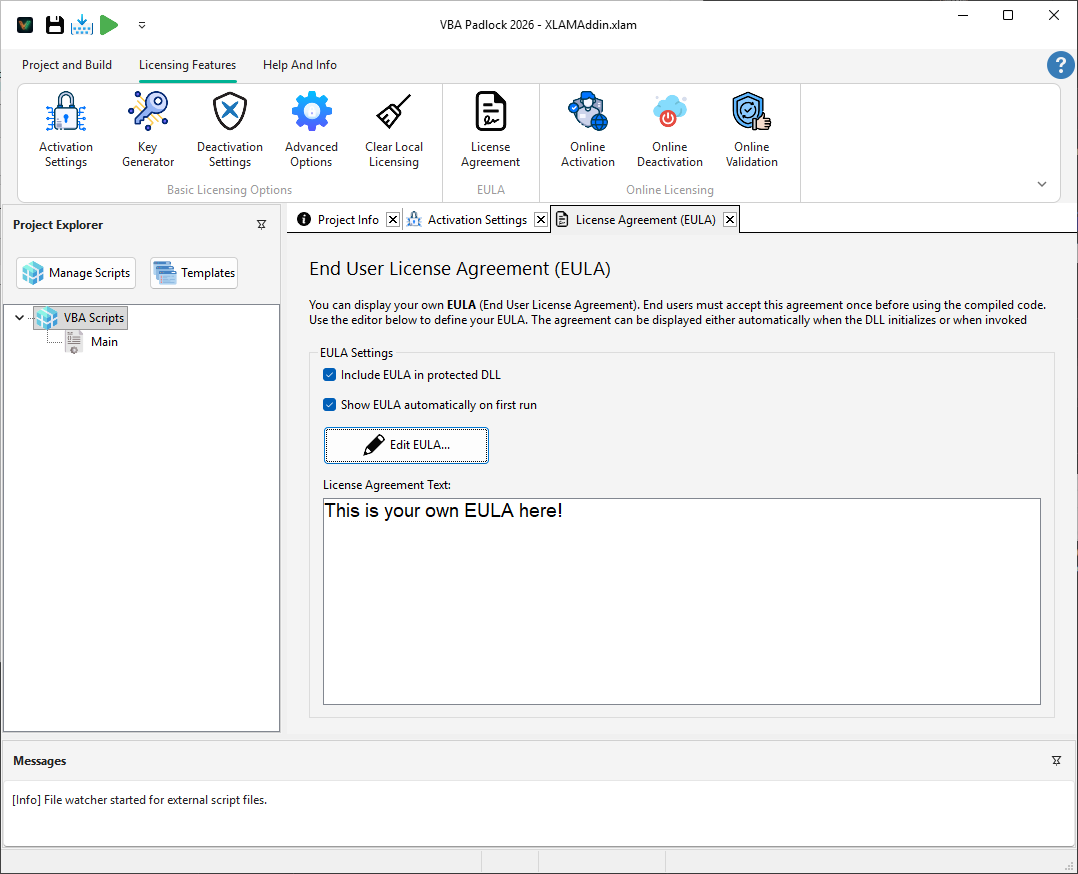Open Online Validation
Image resolution: width=1078 pixels, height=874 pixels.
[751, 128]
